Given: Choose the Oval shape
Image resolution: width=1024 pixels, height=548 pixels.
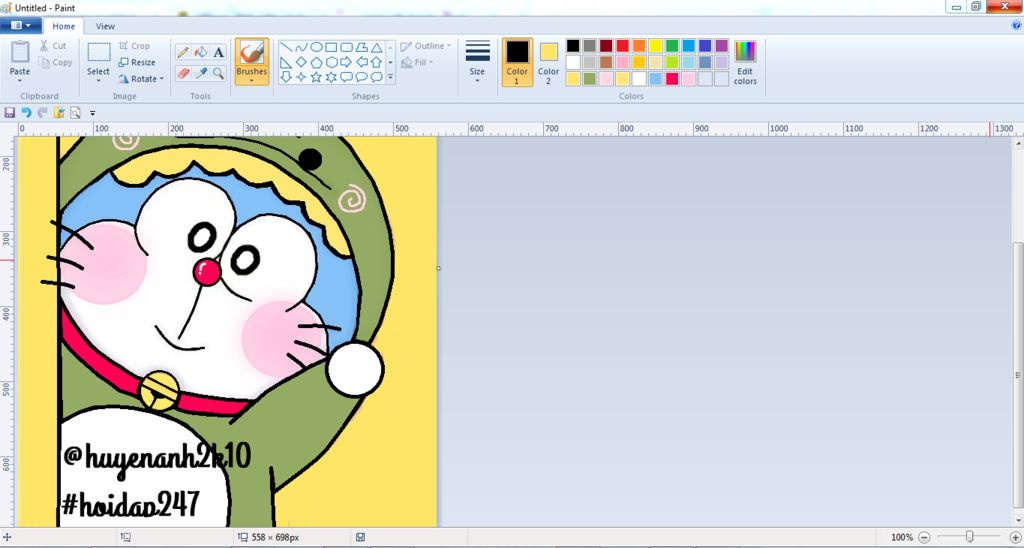Looking at the screenshot, I should 316,48.
